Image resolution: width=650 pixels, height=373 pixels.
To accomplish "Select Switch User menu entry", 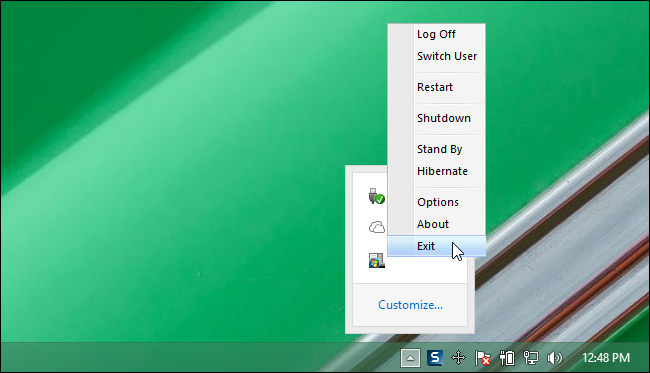I will [436, 56].
